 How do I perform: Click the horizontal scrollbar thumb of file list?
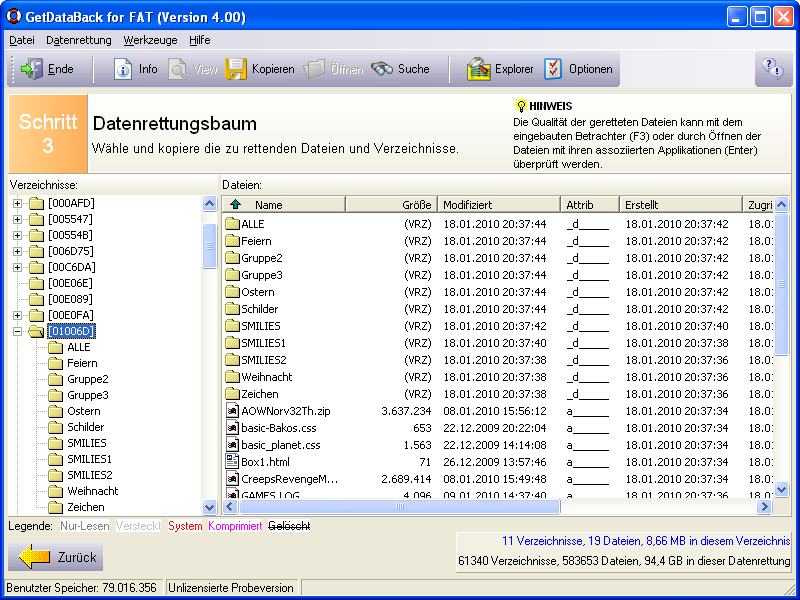pos(399,507)
